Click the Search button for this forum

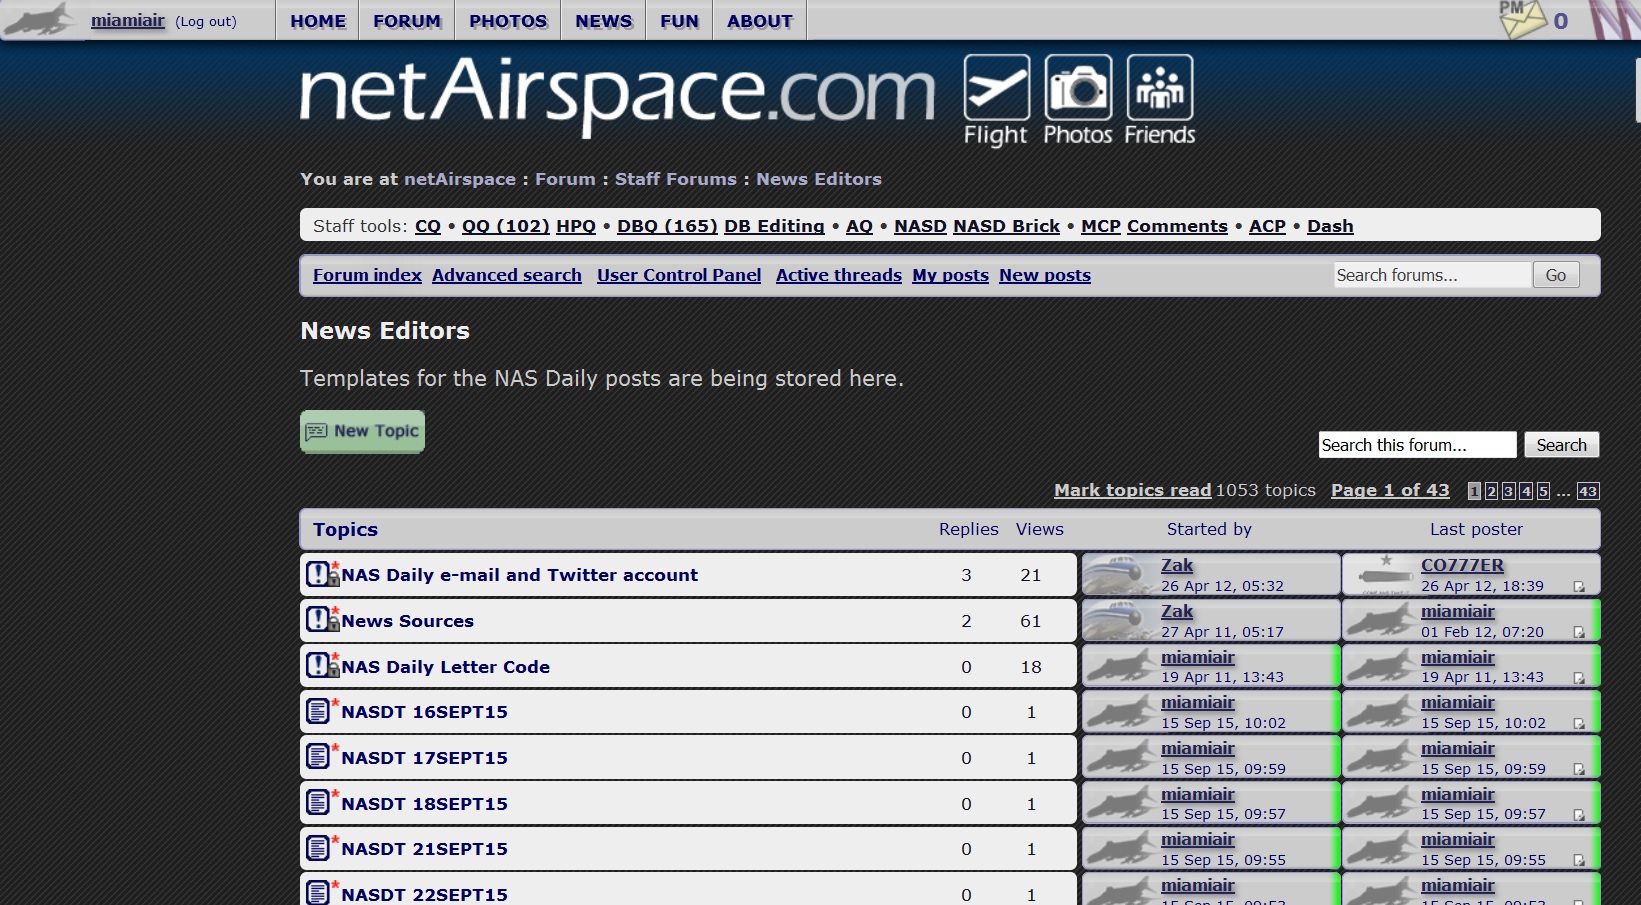(1561, 445)
